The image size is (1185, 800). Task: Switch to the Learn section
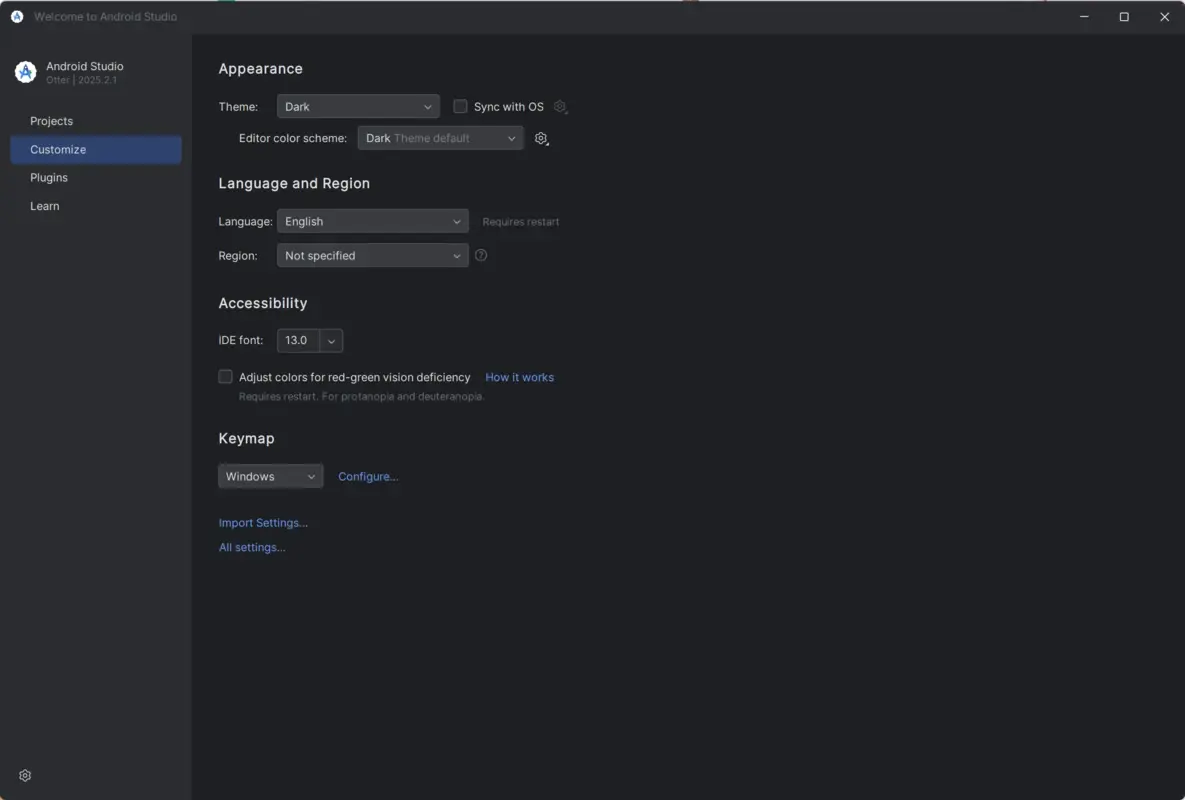point(44,205)
